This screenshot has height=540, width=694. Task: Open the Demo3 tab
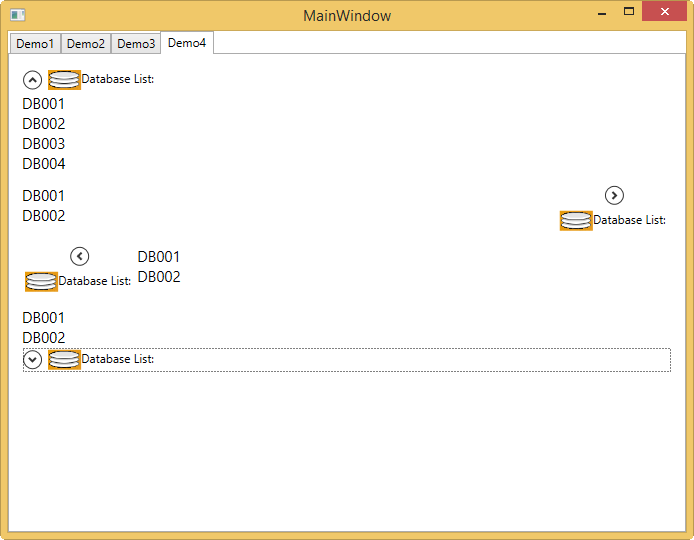136,44
